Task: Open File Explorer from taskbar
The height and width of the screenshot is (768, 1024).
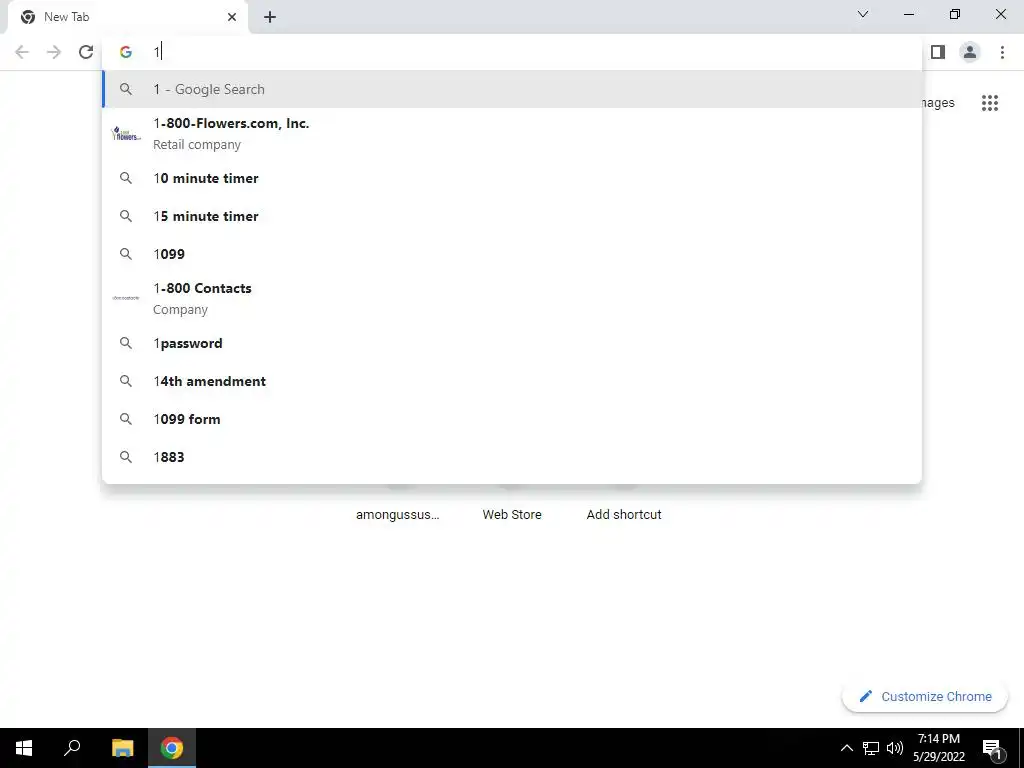Action: click(122, 748)
